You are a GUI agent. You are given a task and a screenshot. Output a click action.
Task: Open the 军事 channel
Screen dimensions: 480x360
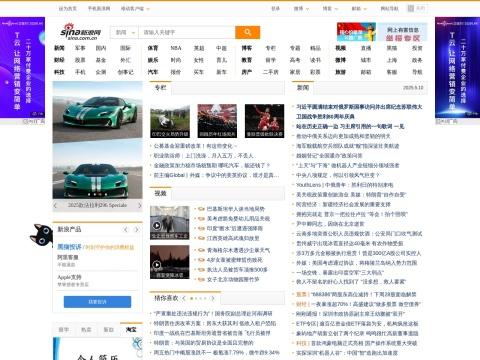(80, 48)
